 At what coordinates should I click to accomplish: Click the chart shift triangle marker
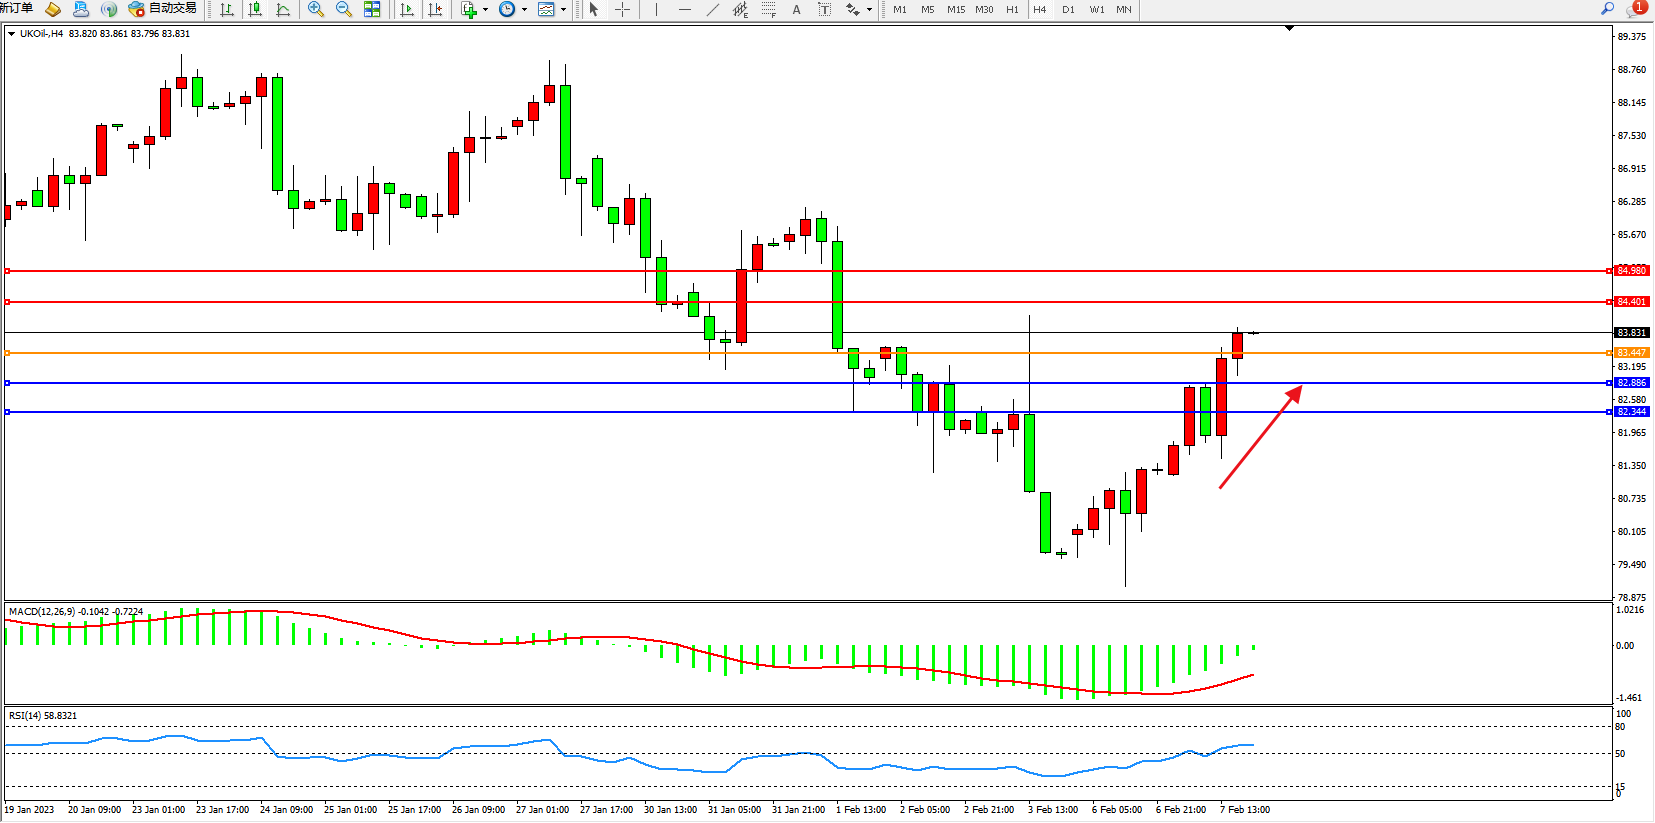click(x=1289, y=28)
